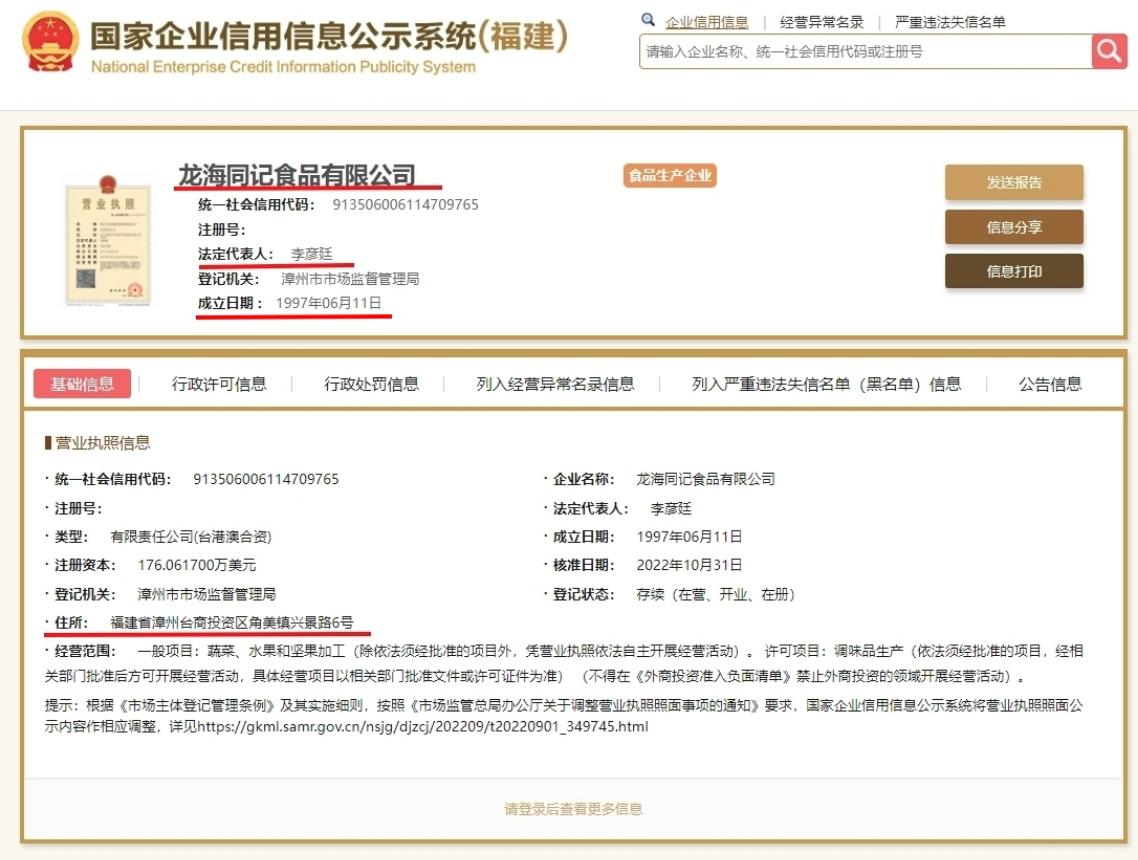Image resolution: width=1138 pixels, height=860 pixels.
Task: Open the 行政许可信息 tab
Action: coord(219,384)
